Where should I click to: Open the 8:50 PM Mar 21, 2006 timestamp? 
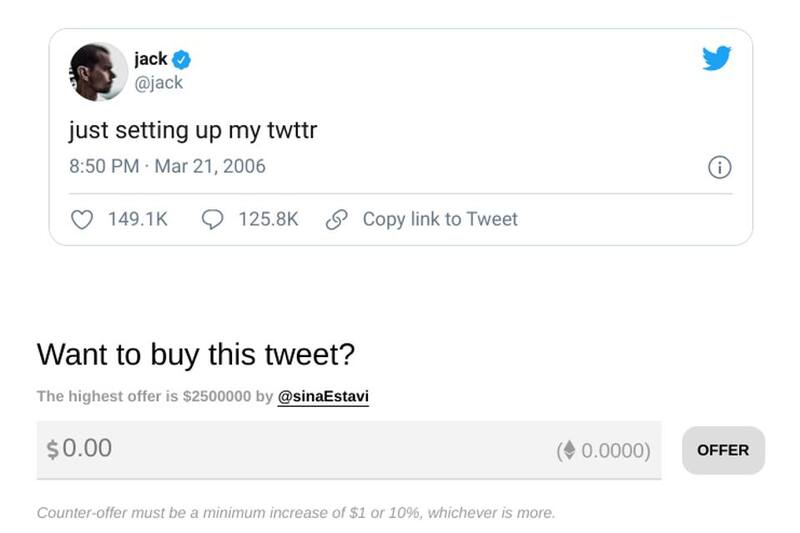click(167, 166)
